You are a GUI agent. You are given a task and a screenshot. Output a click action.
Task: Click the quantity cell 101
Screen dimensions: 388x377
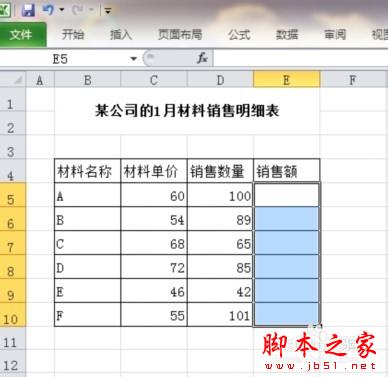[x=220, y=314]
